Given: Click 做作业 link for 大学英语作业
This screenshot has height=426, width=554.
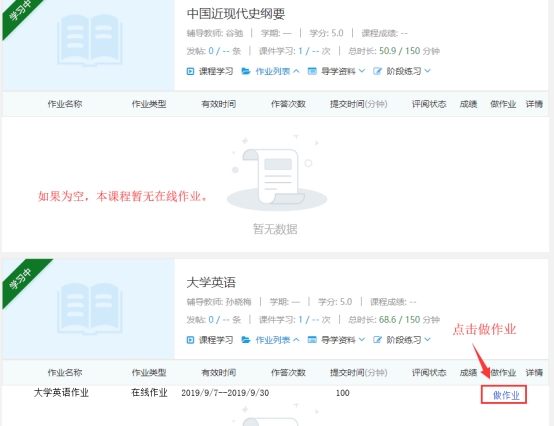Looking at the screenshot, I should pos(506,395).
